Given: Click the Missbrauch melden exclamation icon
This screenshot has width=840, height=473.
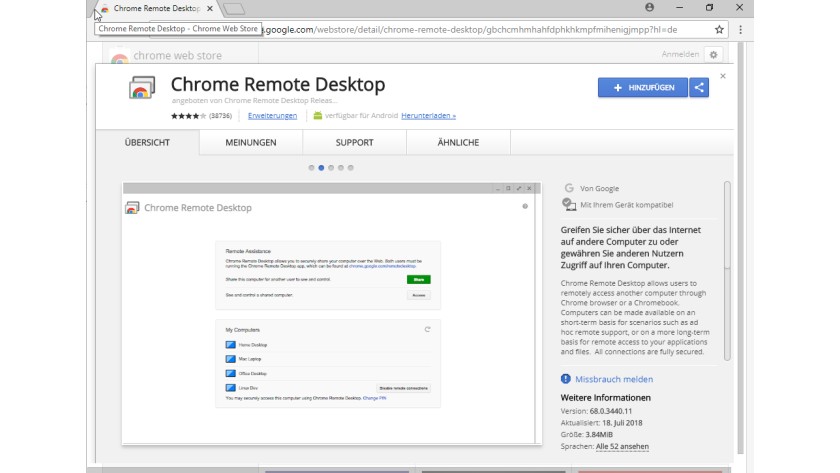Looking at the screenshot, I should click(566, 379).
